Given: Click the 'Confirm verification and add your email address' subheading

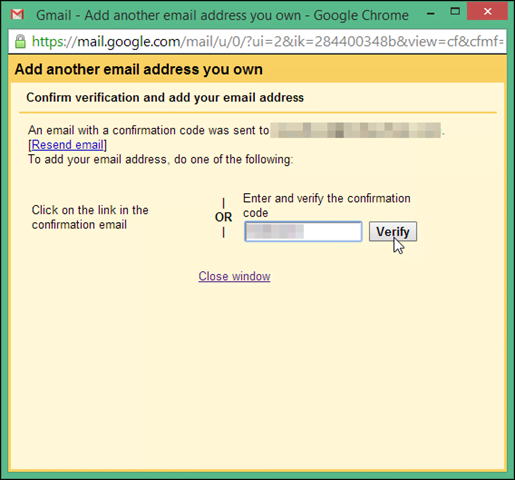Looking at the screenshot, I should click(x=165, y=98).
